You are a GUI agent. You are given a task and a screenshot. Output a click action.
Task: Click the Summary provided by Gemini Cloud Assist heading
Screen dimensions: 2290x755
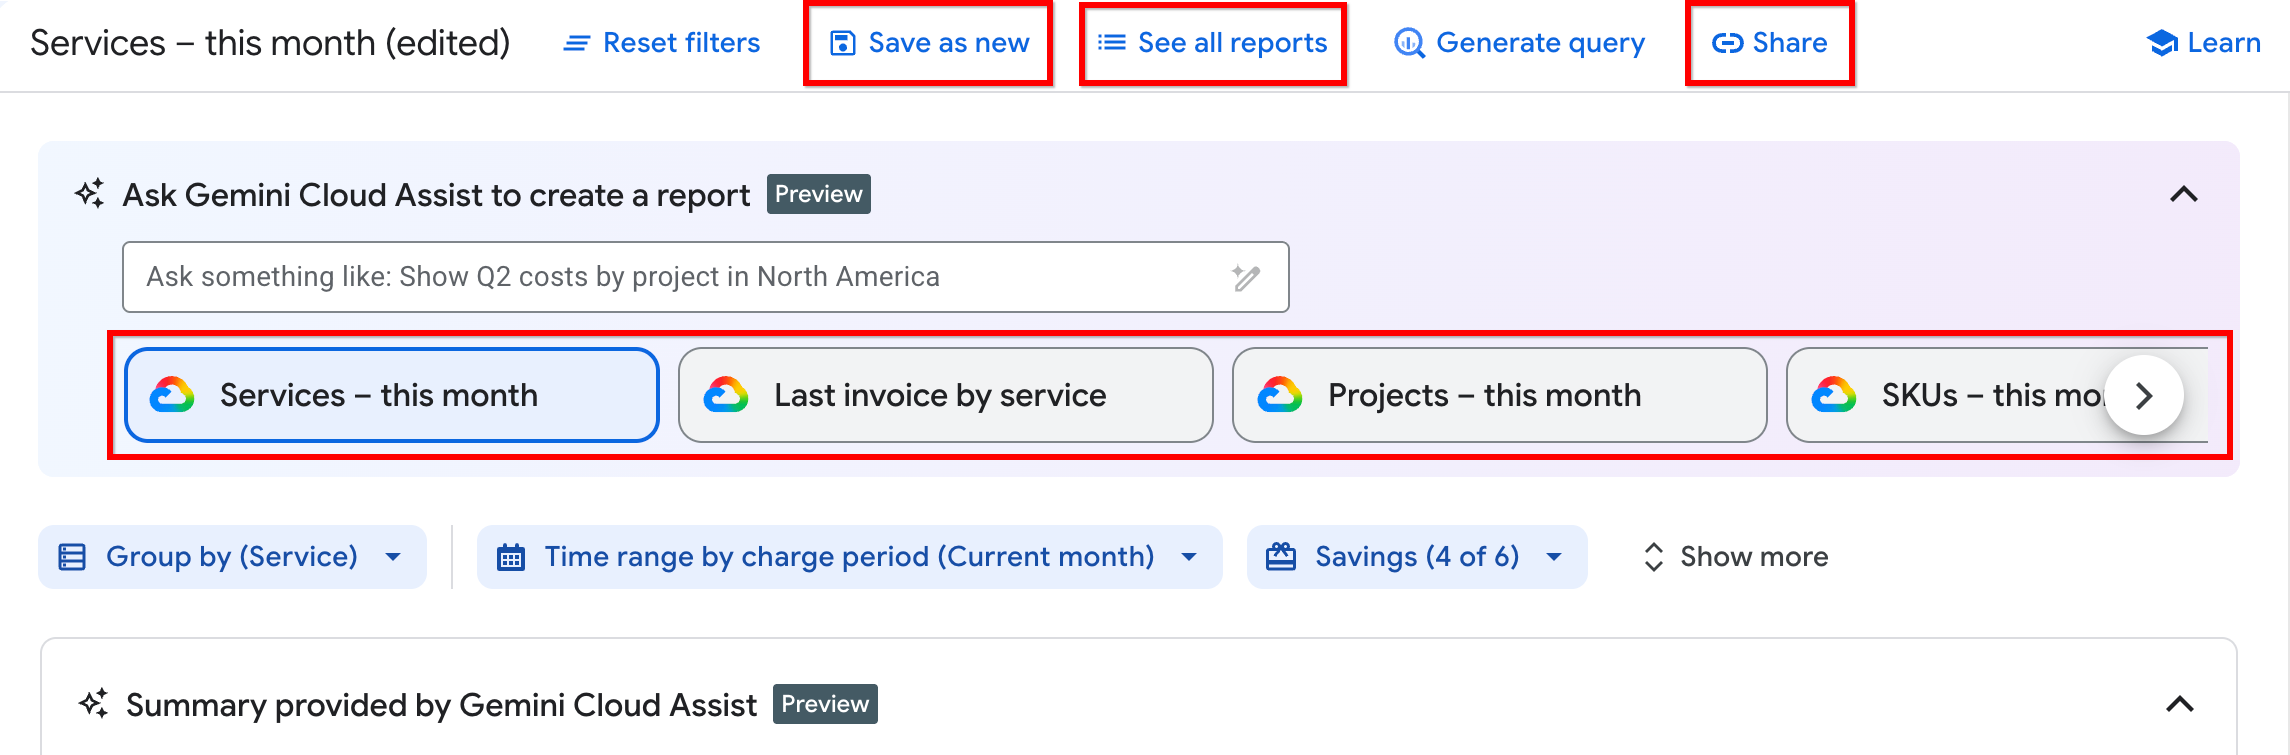pyautogui.click(x=441, y=705)
